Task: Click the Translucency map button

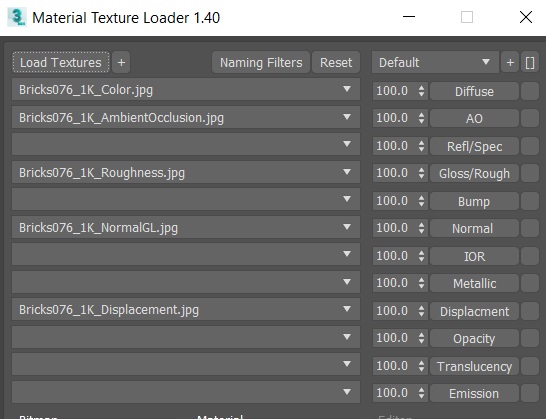Action: [474, 366]
